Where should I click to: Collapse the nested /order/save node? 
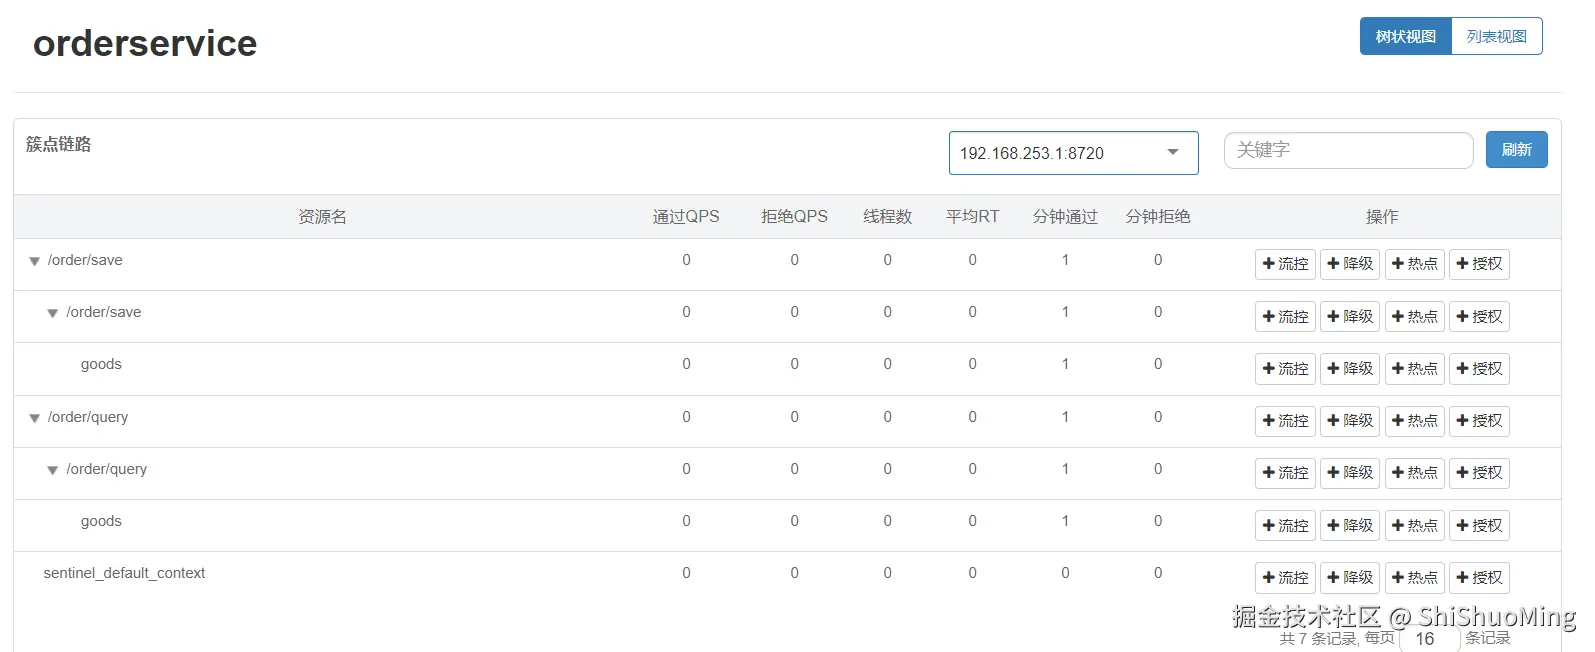tap(53, 314)
